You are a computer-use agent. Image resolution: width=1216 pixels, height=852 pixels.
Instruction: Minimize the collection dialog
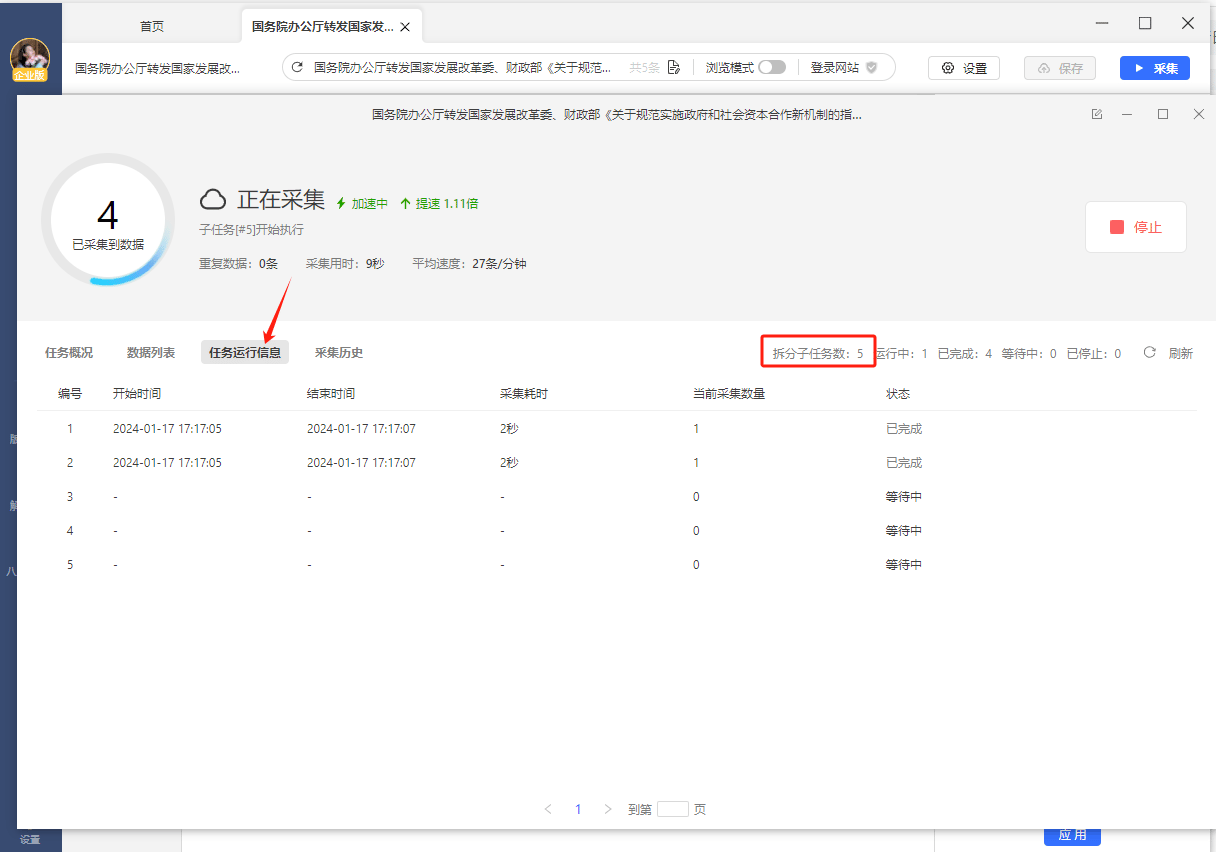coord(1127,115)
